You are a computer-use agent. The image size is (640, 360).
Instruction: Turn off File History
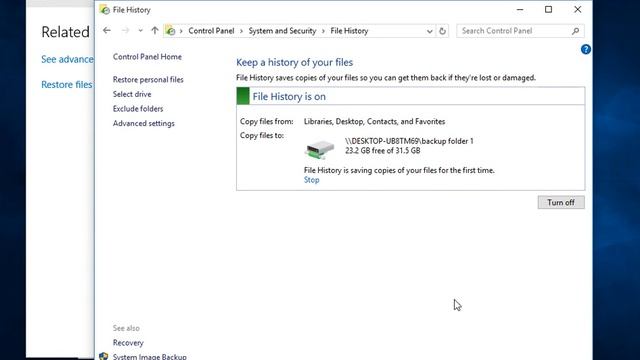click(x=561, y=202)
